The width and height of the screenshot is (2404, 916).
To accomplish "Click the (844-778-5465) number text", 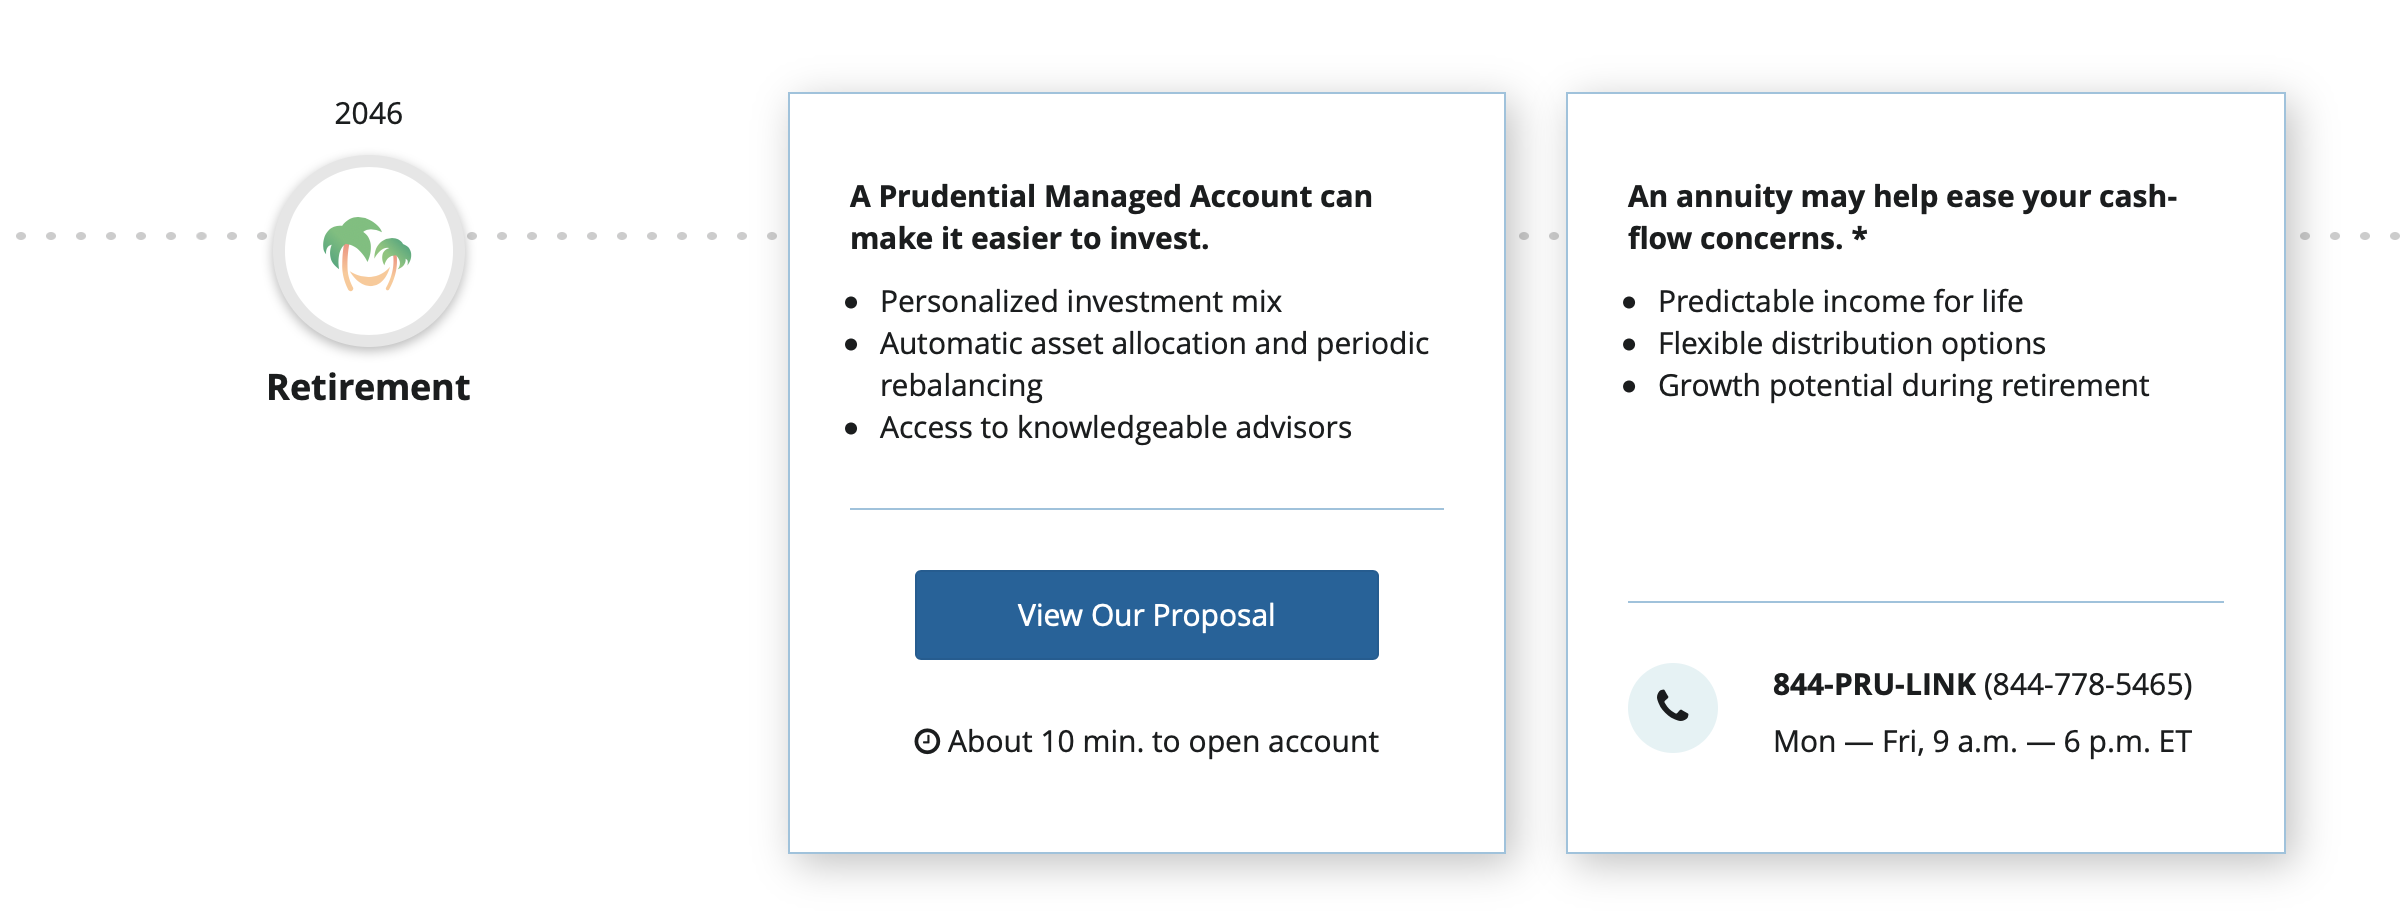I will tap(2088, 684).
